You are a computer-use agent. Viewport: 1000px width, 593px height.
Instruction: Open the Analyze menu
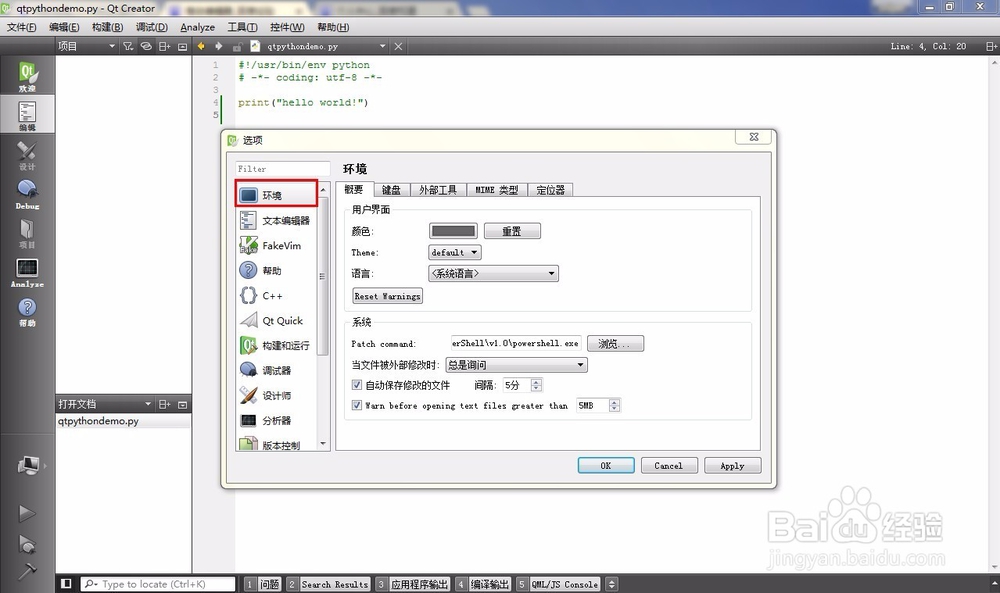[197, 27]
